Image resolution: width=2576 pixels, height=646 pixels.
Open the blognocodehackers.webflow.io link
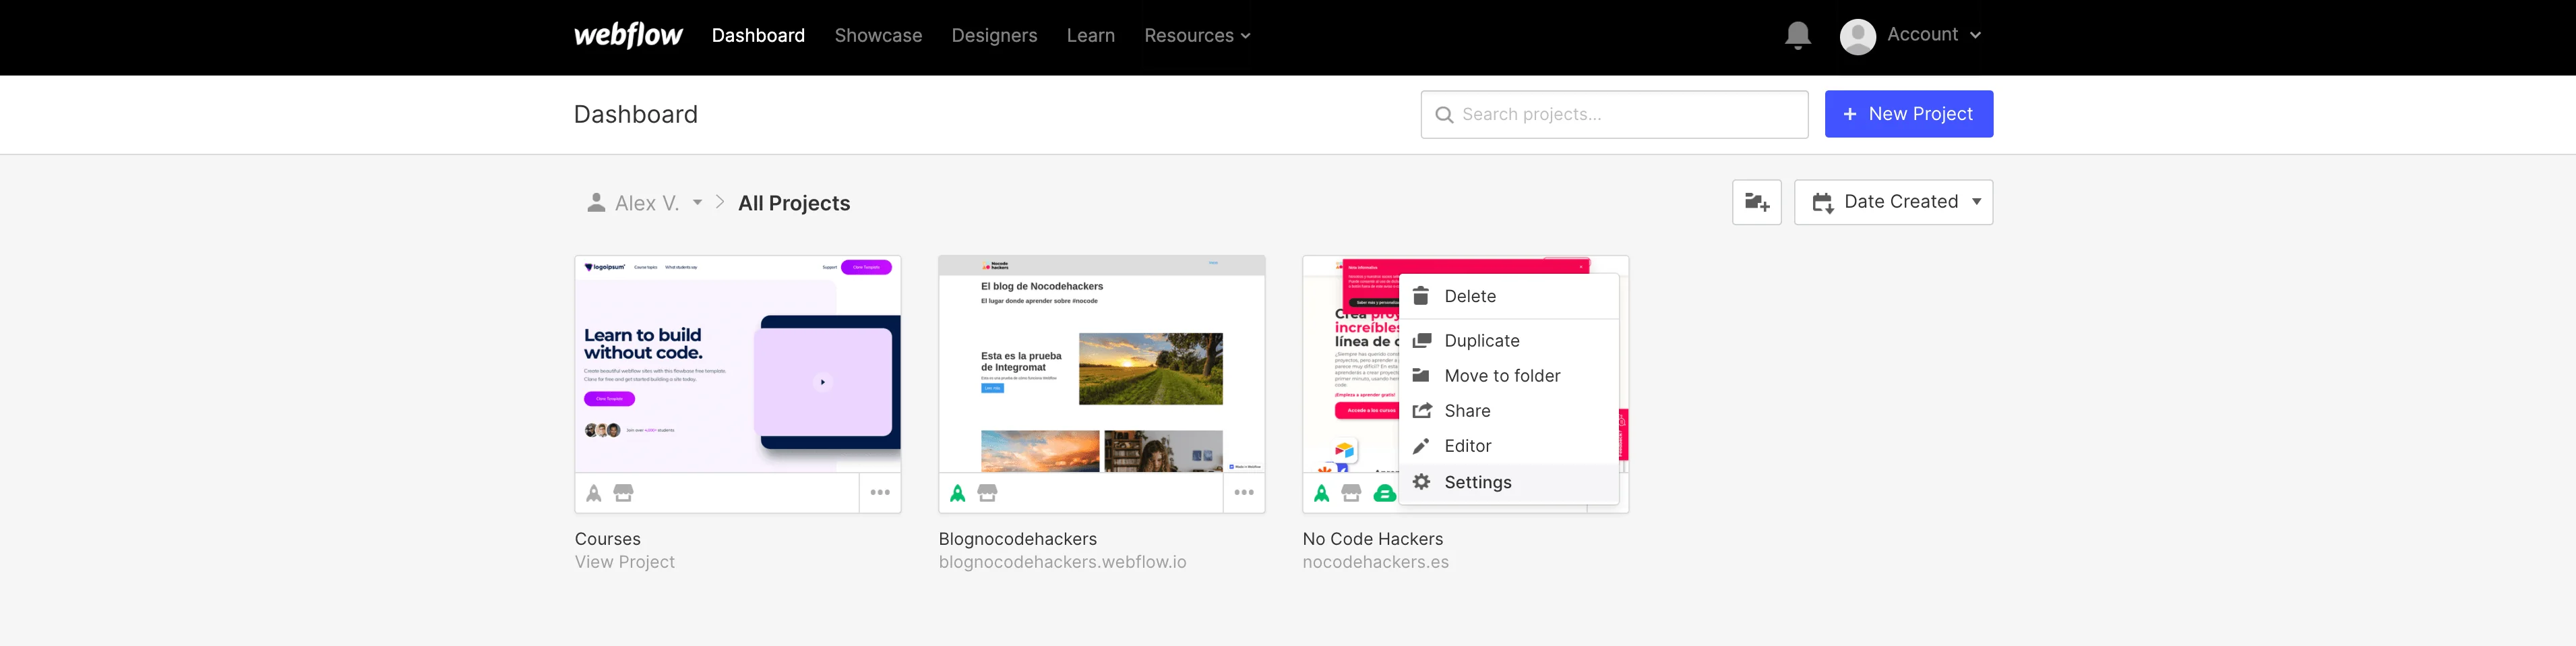click(x=1062, y=562)
